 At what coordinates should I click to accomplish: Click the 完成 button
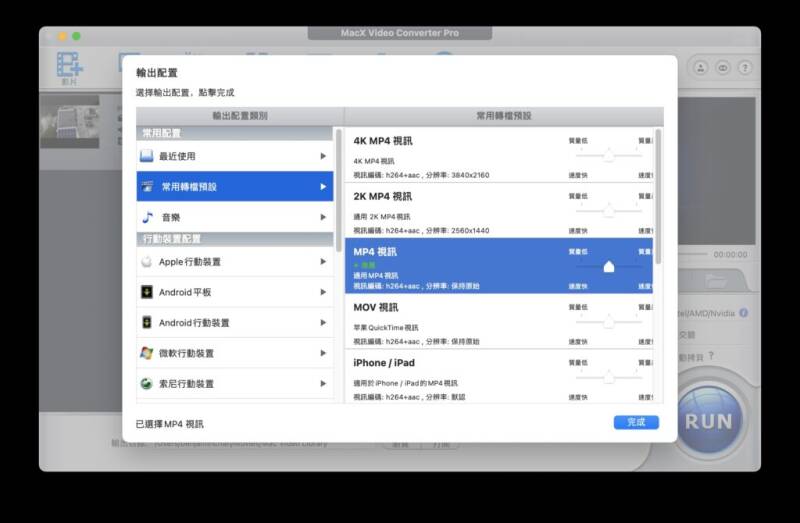click(x=636, y=422)
